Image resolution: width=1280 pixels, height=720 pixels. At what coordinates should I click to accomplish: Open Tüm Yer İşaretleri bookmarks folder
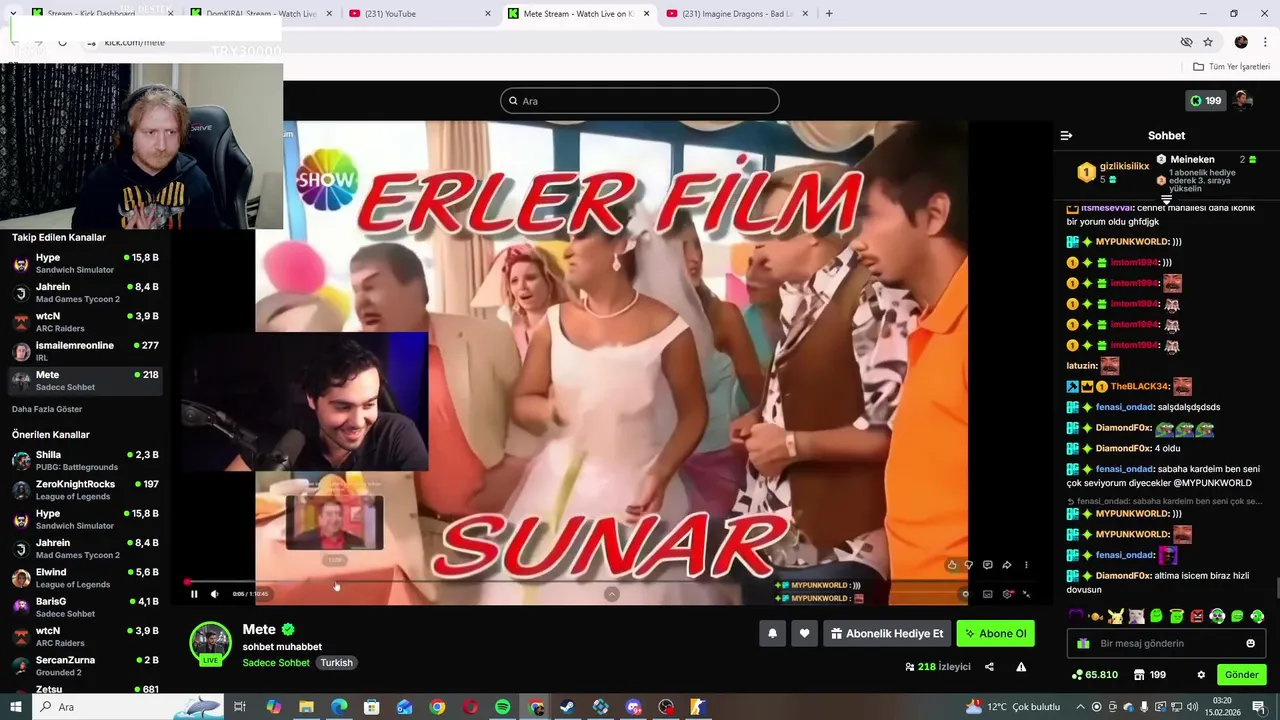click(1232, 67)
